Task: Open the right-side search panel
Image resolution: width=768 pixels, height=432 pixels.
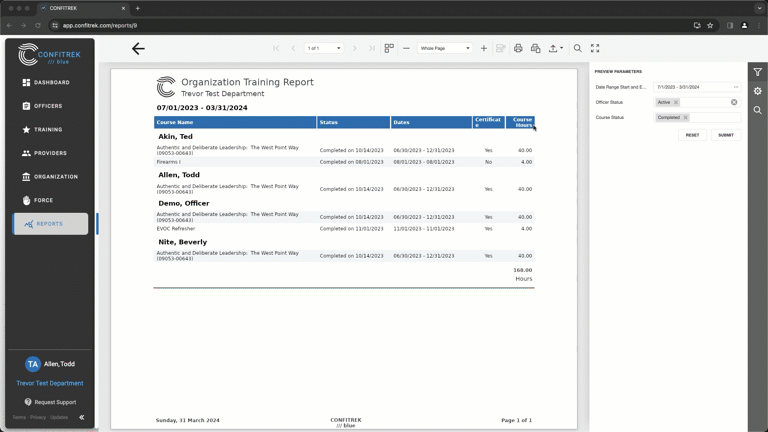Action: coord(758,110)
